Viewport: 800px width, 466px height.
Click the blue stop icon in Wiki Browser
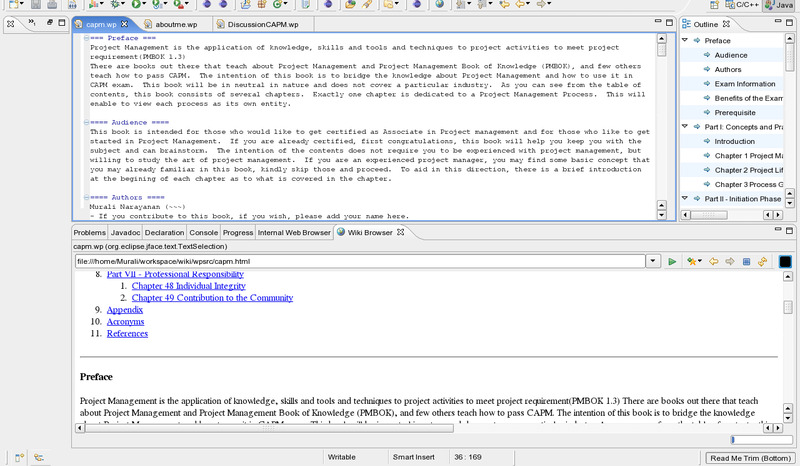click(746, 261)
